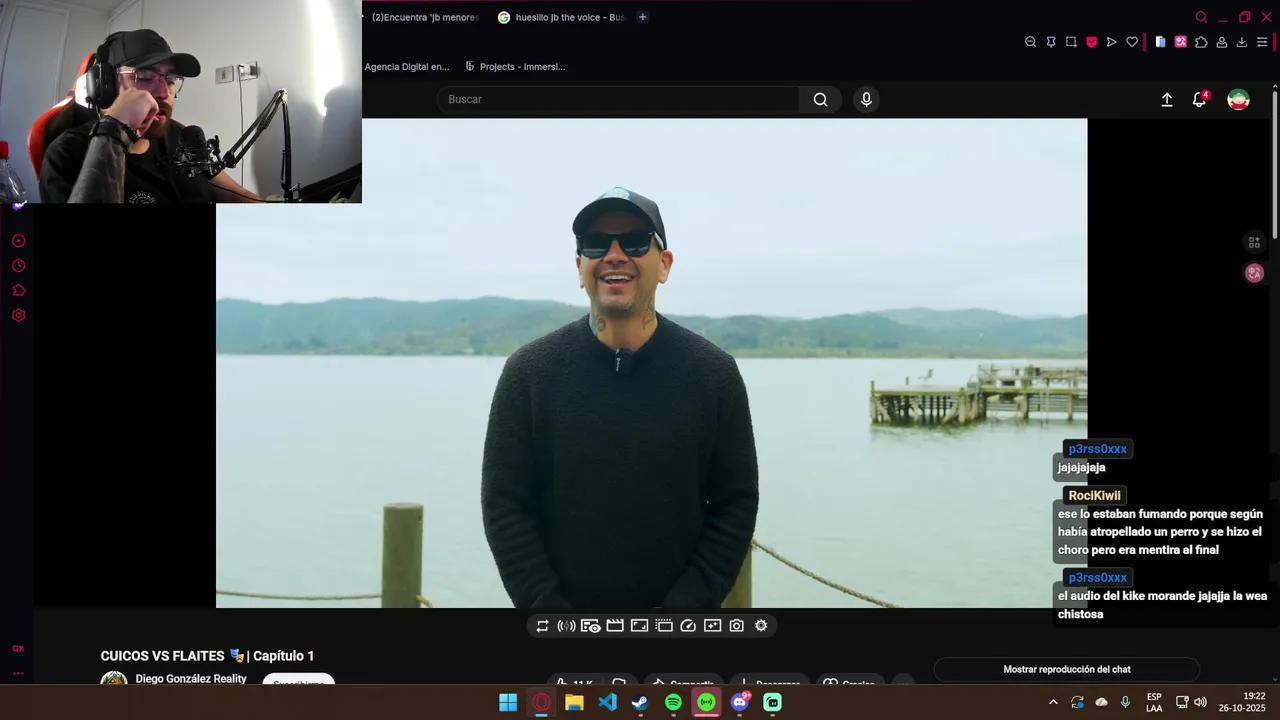Open Spotify from the taskbar

[673, 702]
